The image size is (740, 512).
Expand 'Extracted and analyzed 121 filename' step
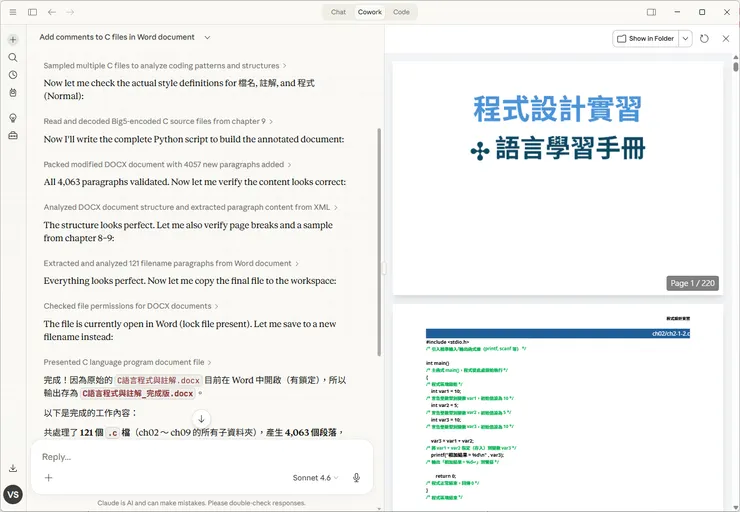click(171, 263)
